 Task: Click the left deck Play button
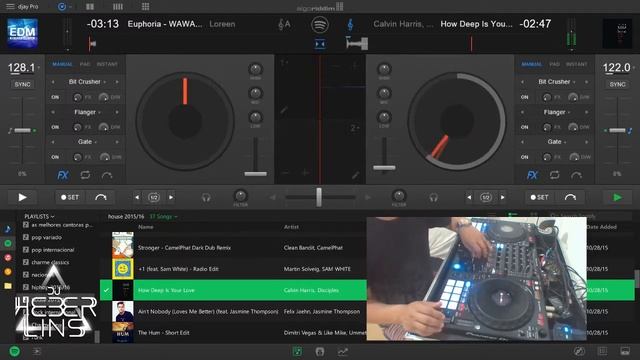[22, 198]
